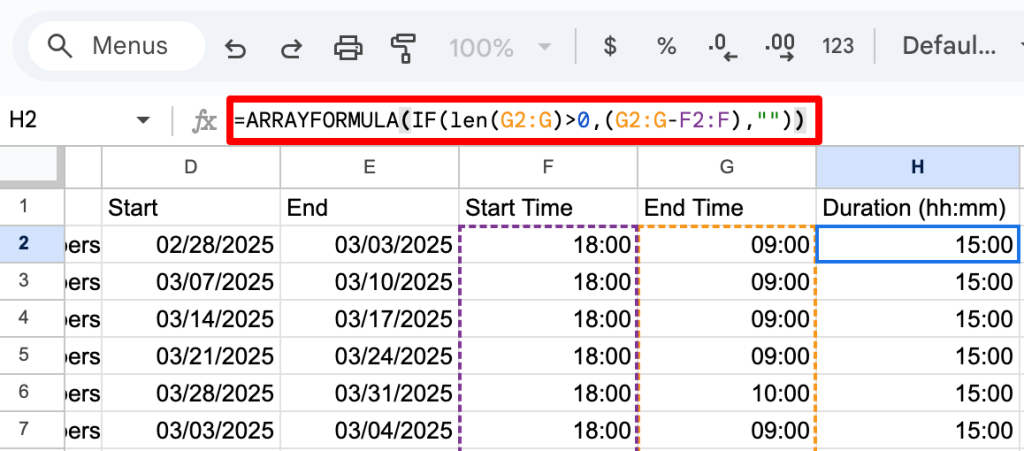Select cell with date 02/28/2025
1024x451 pixels.
(x=191, y=245)
